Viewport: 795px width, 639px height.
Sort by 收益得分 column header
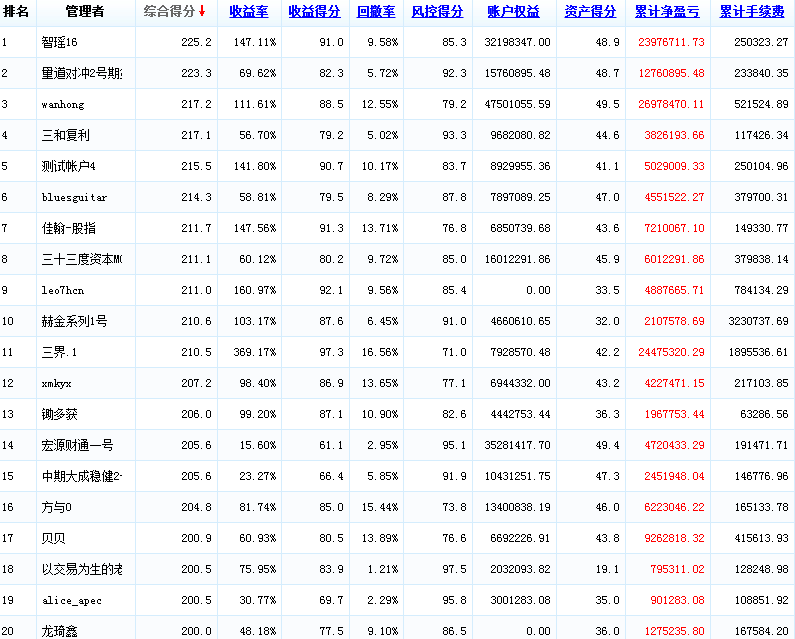point(315,12)
